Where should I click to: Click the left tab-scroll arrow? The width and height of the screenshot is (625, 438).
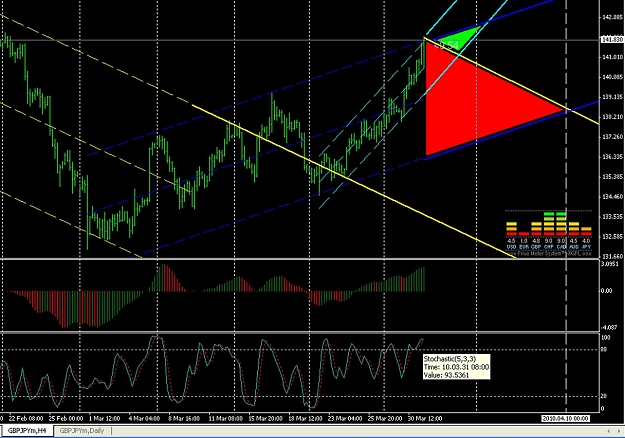[608, 431]
